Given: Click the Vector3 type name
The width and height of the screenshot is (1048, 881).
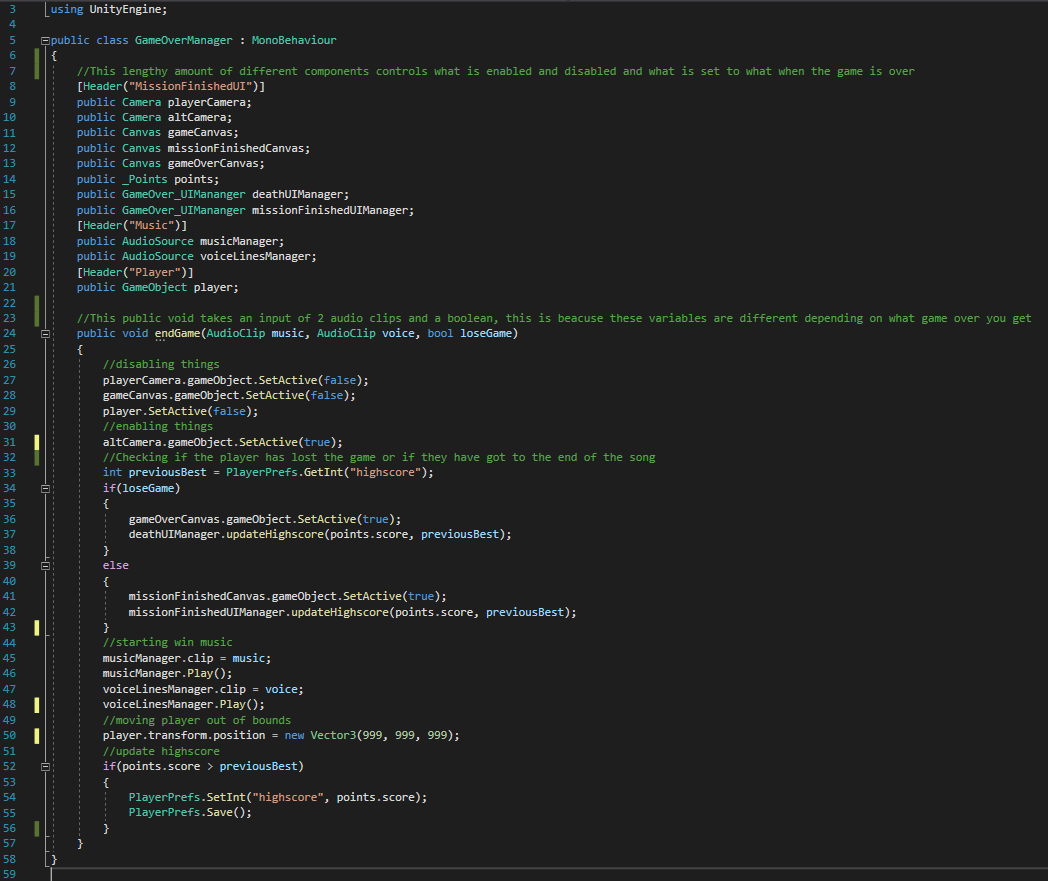Looking at the screenshot, I should [333, 735].
